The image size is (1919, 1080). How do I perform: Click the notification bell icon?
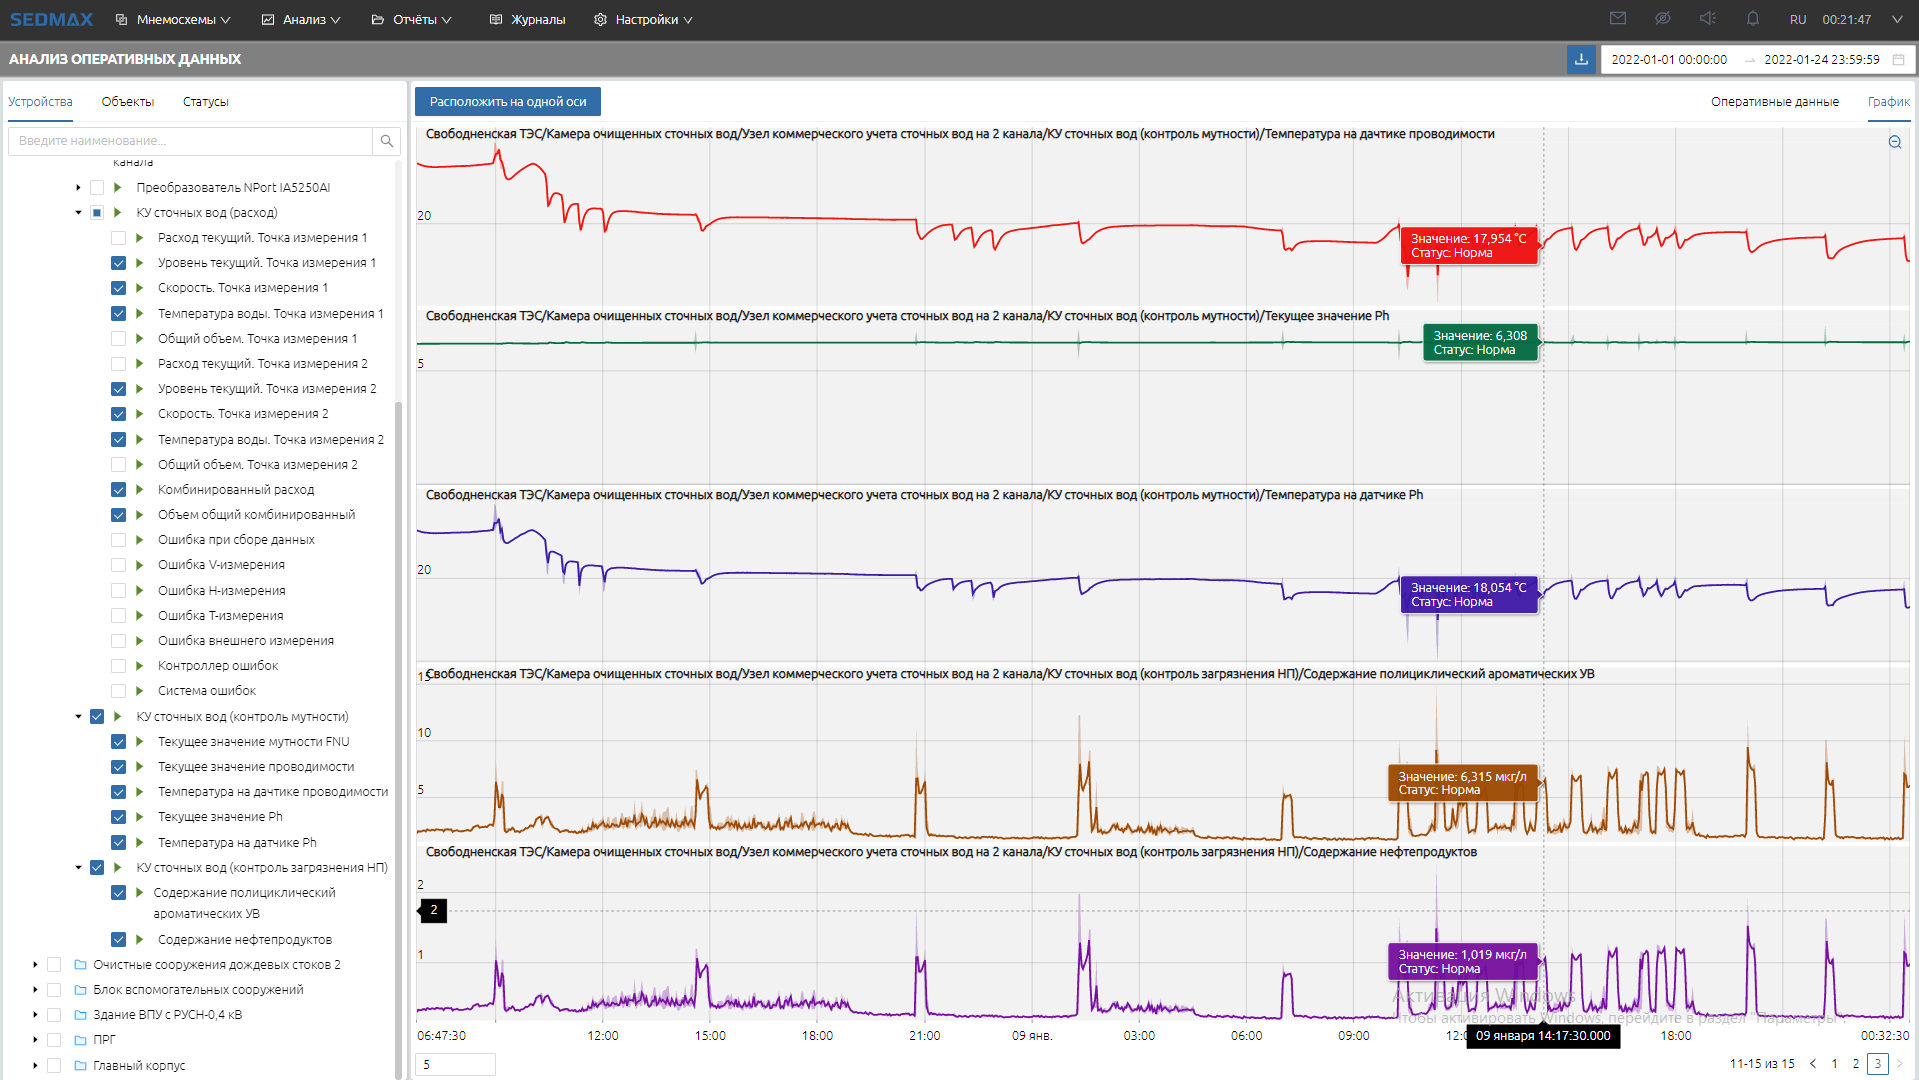point(1752,19)
